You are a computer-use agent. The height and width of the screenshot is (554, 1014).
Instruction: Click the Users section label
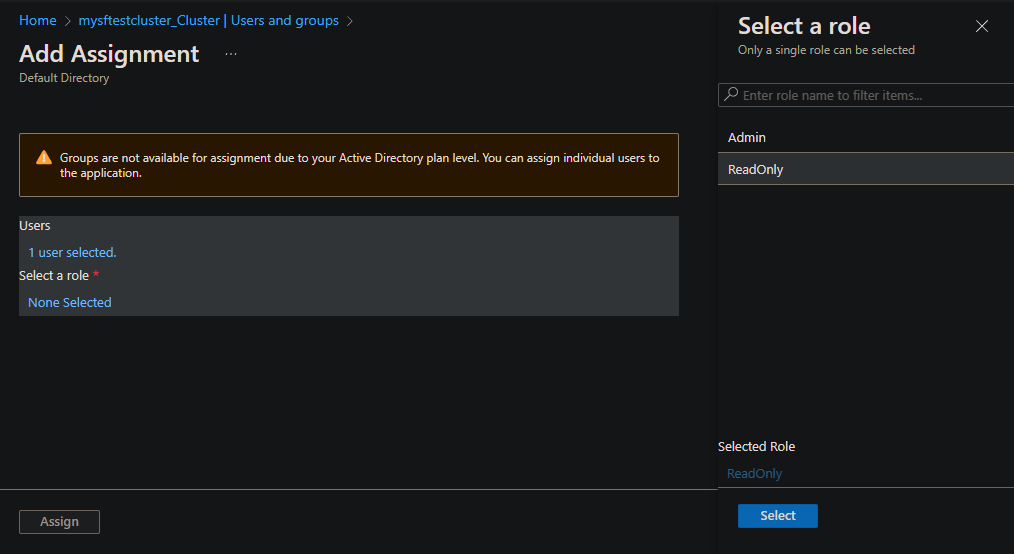[35, 226]
